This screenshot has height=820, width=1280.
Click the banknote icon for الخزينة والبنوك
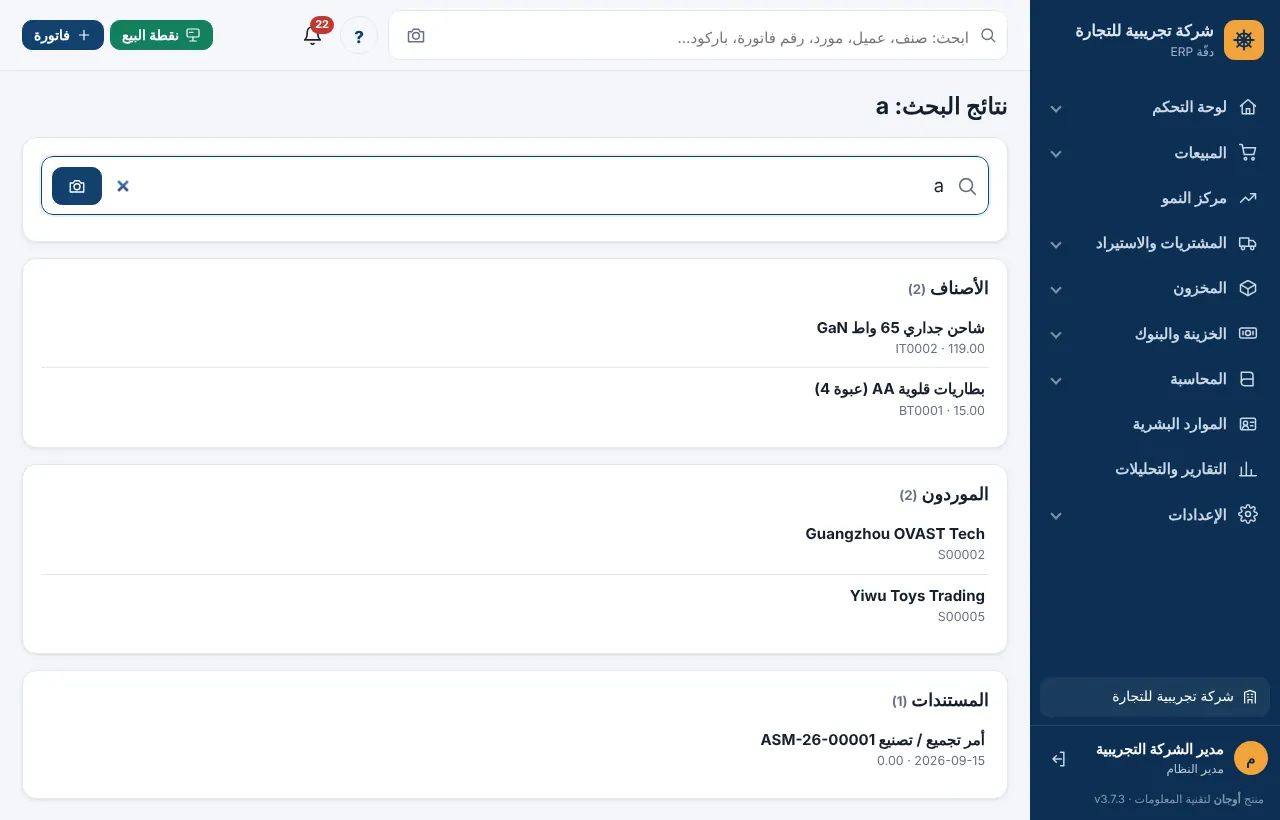click(x=1247, y=333)
